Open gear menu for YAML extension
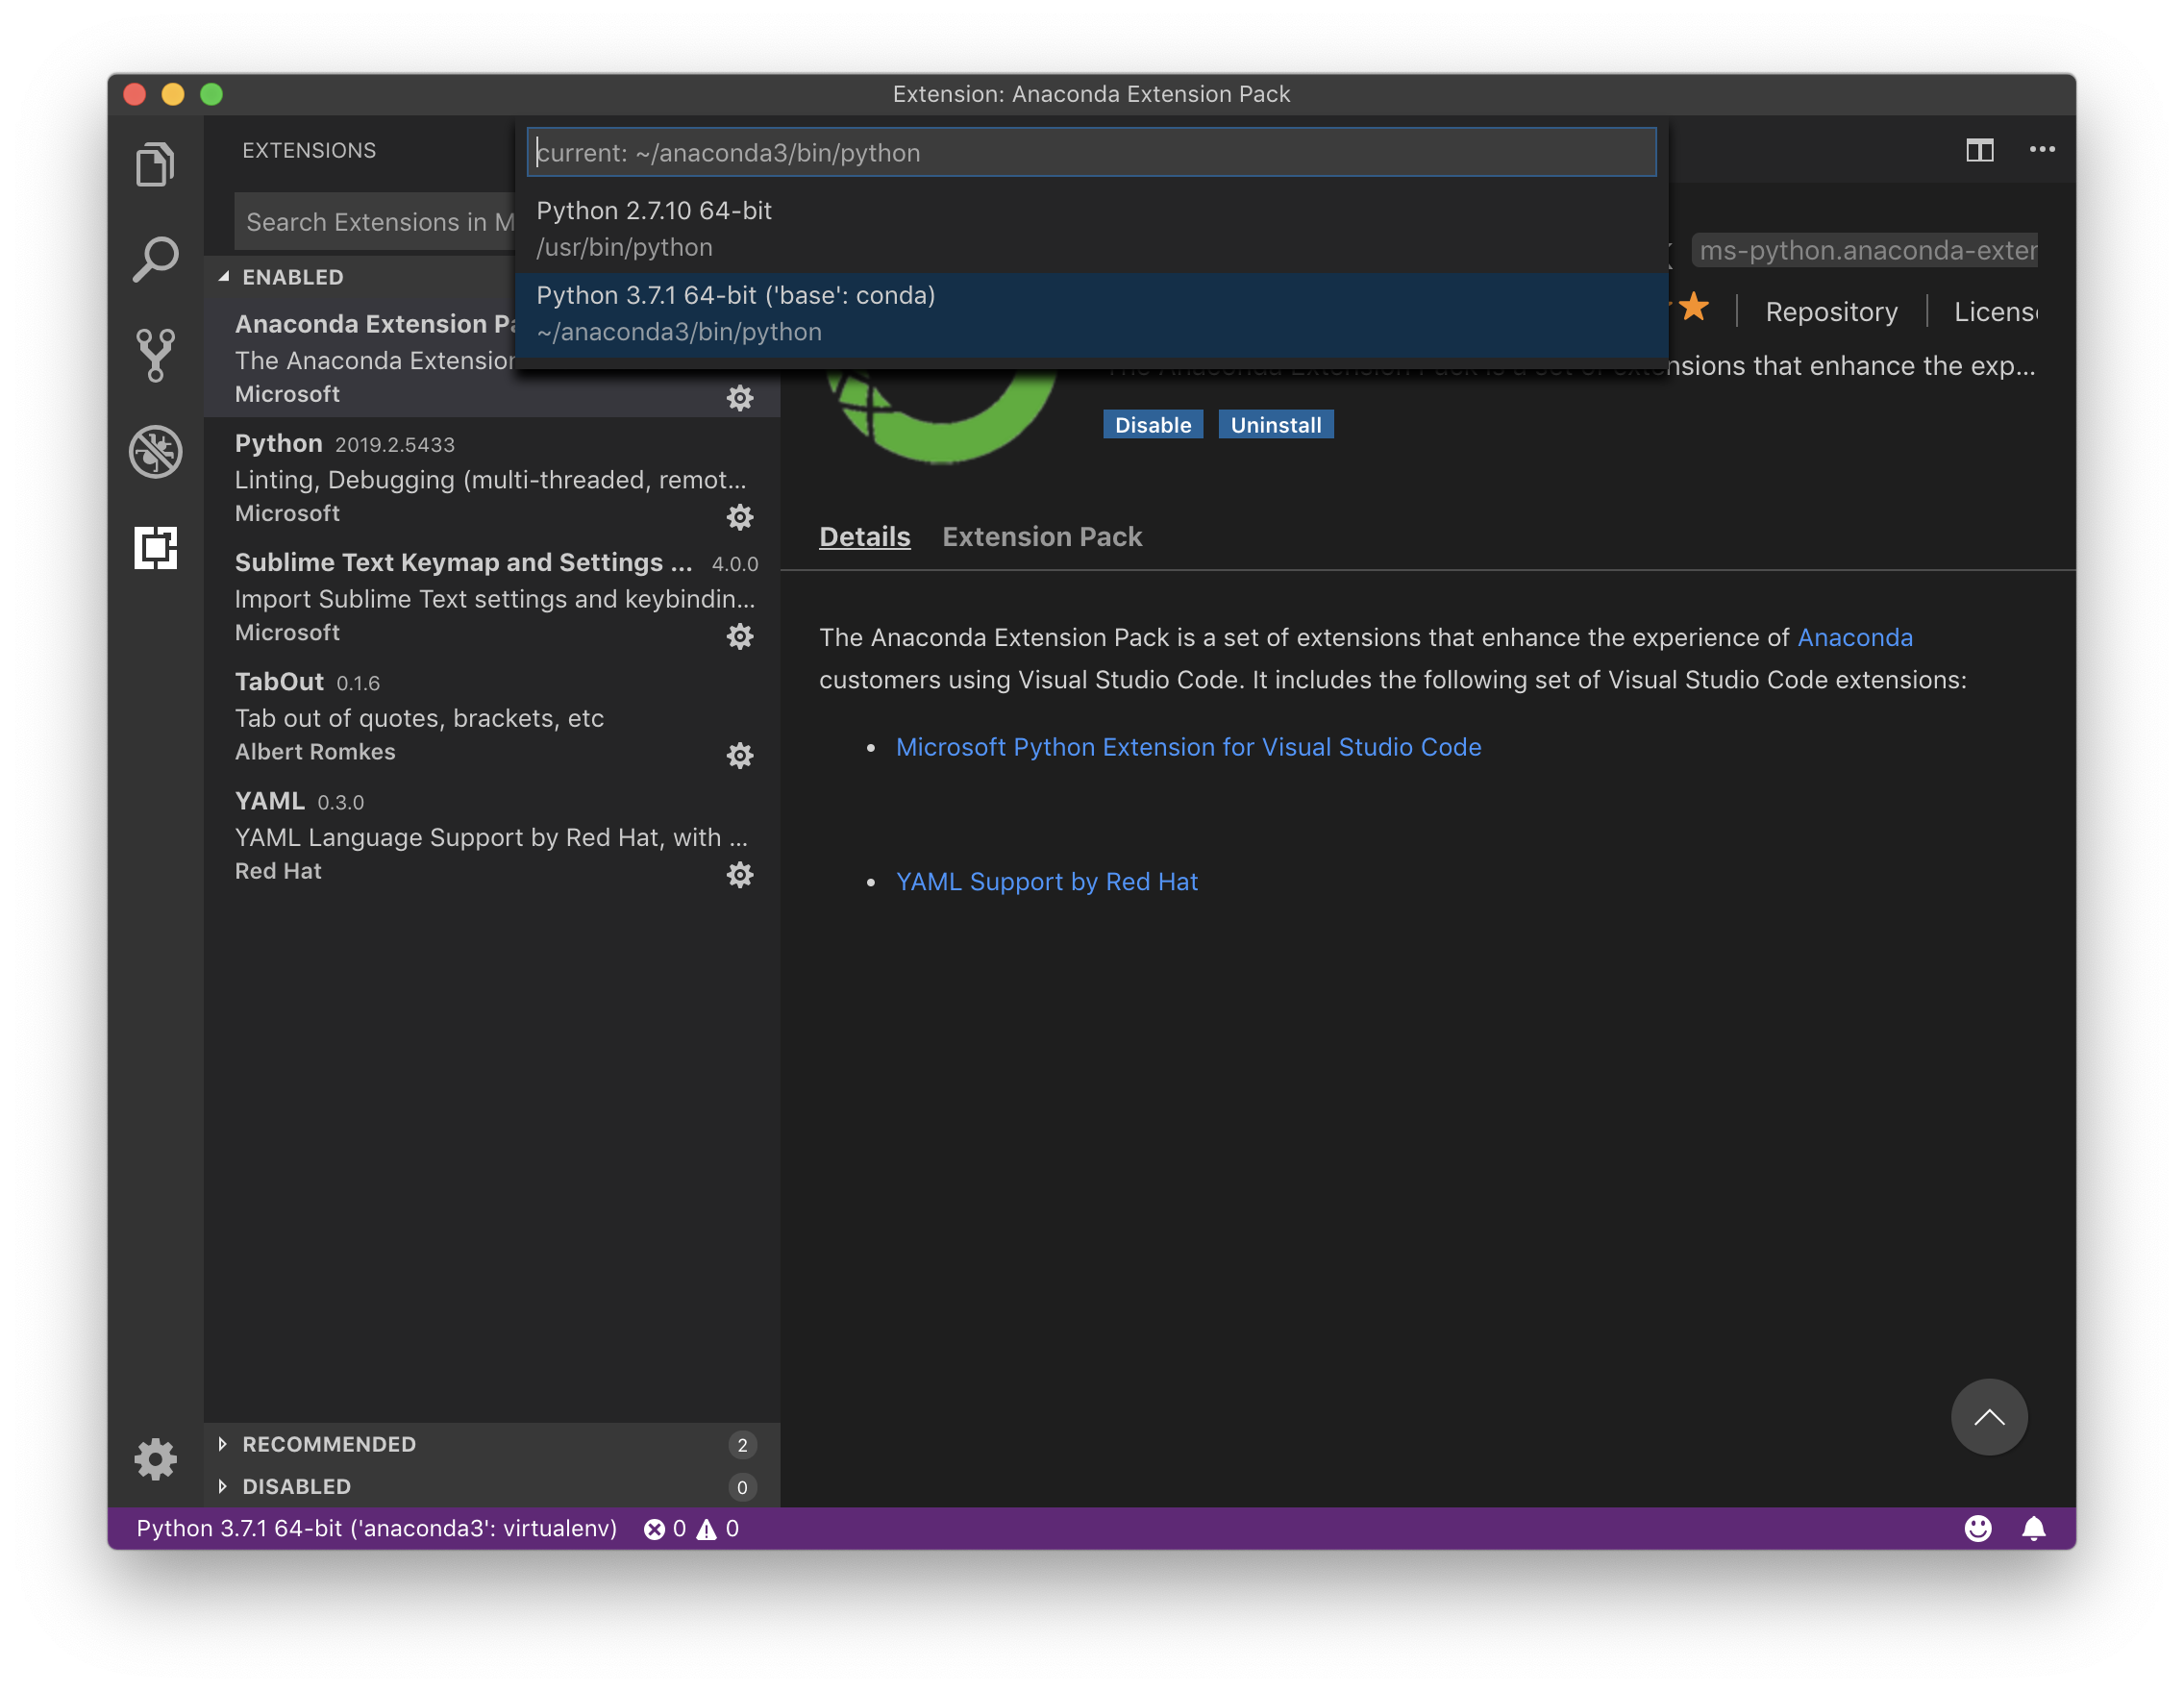Image resolution: width=2184 pixels, height=1692 pixels. point(739,875)
